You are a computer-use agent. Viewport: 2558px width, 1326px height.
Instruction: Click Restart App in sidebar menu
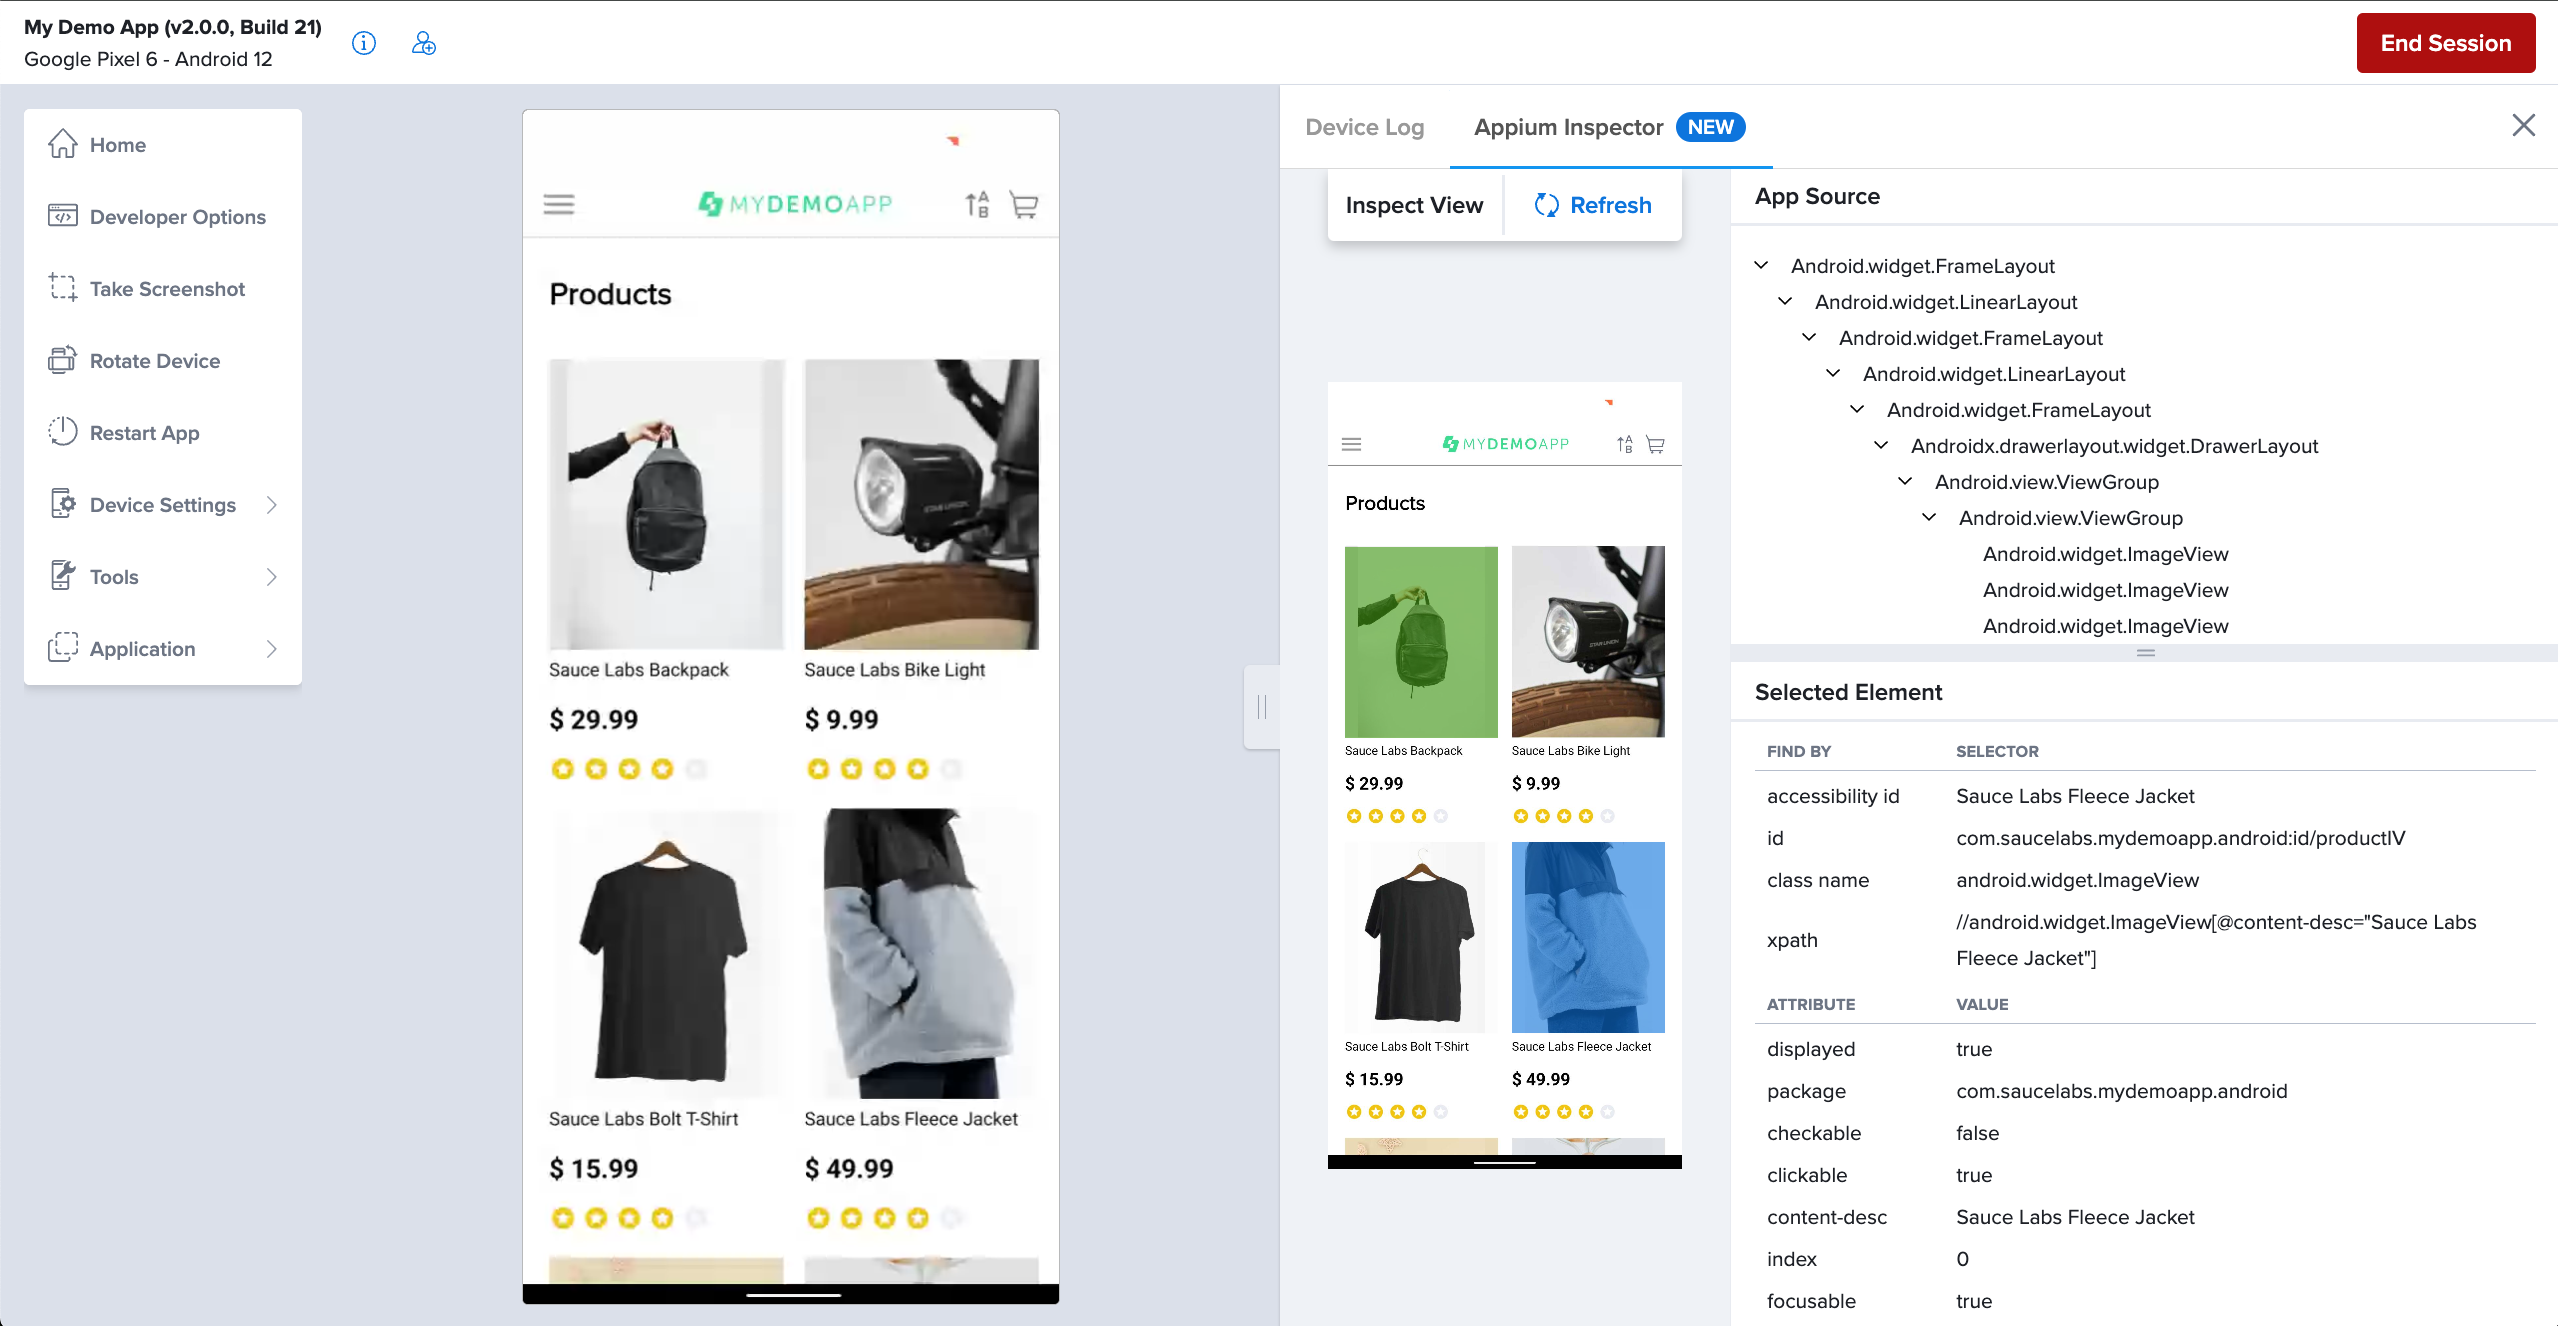[144, 431]
